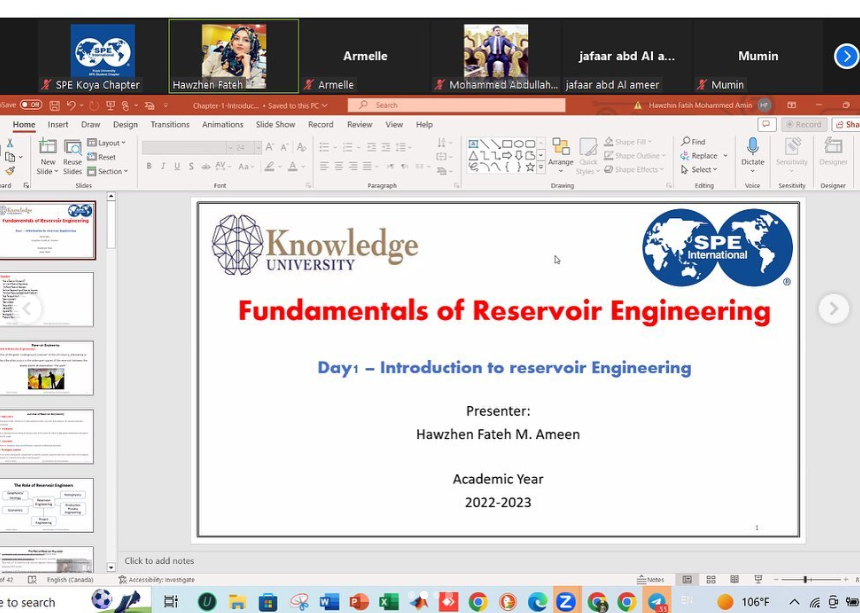The image size is (860, 613).
Task: Undo the last action
Action: [x=71, y=105]
